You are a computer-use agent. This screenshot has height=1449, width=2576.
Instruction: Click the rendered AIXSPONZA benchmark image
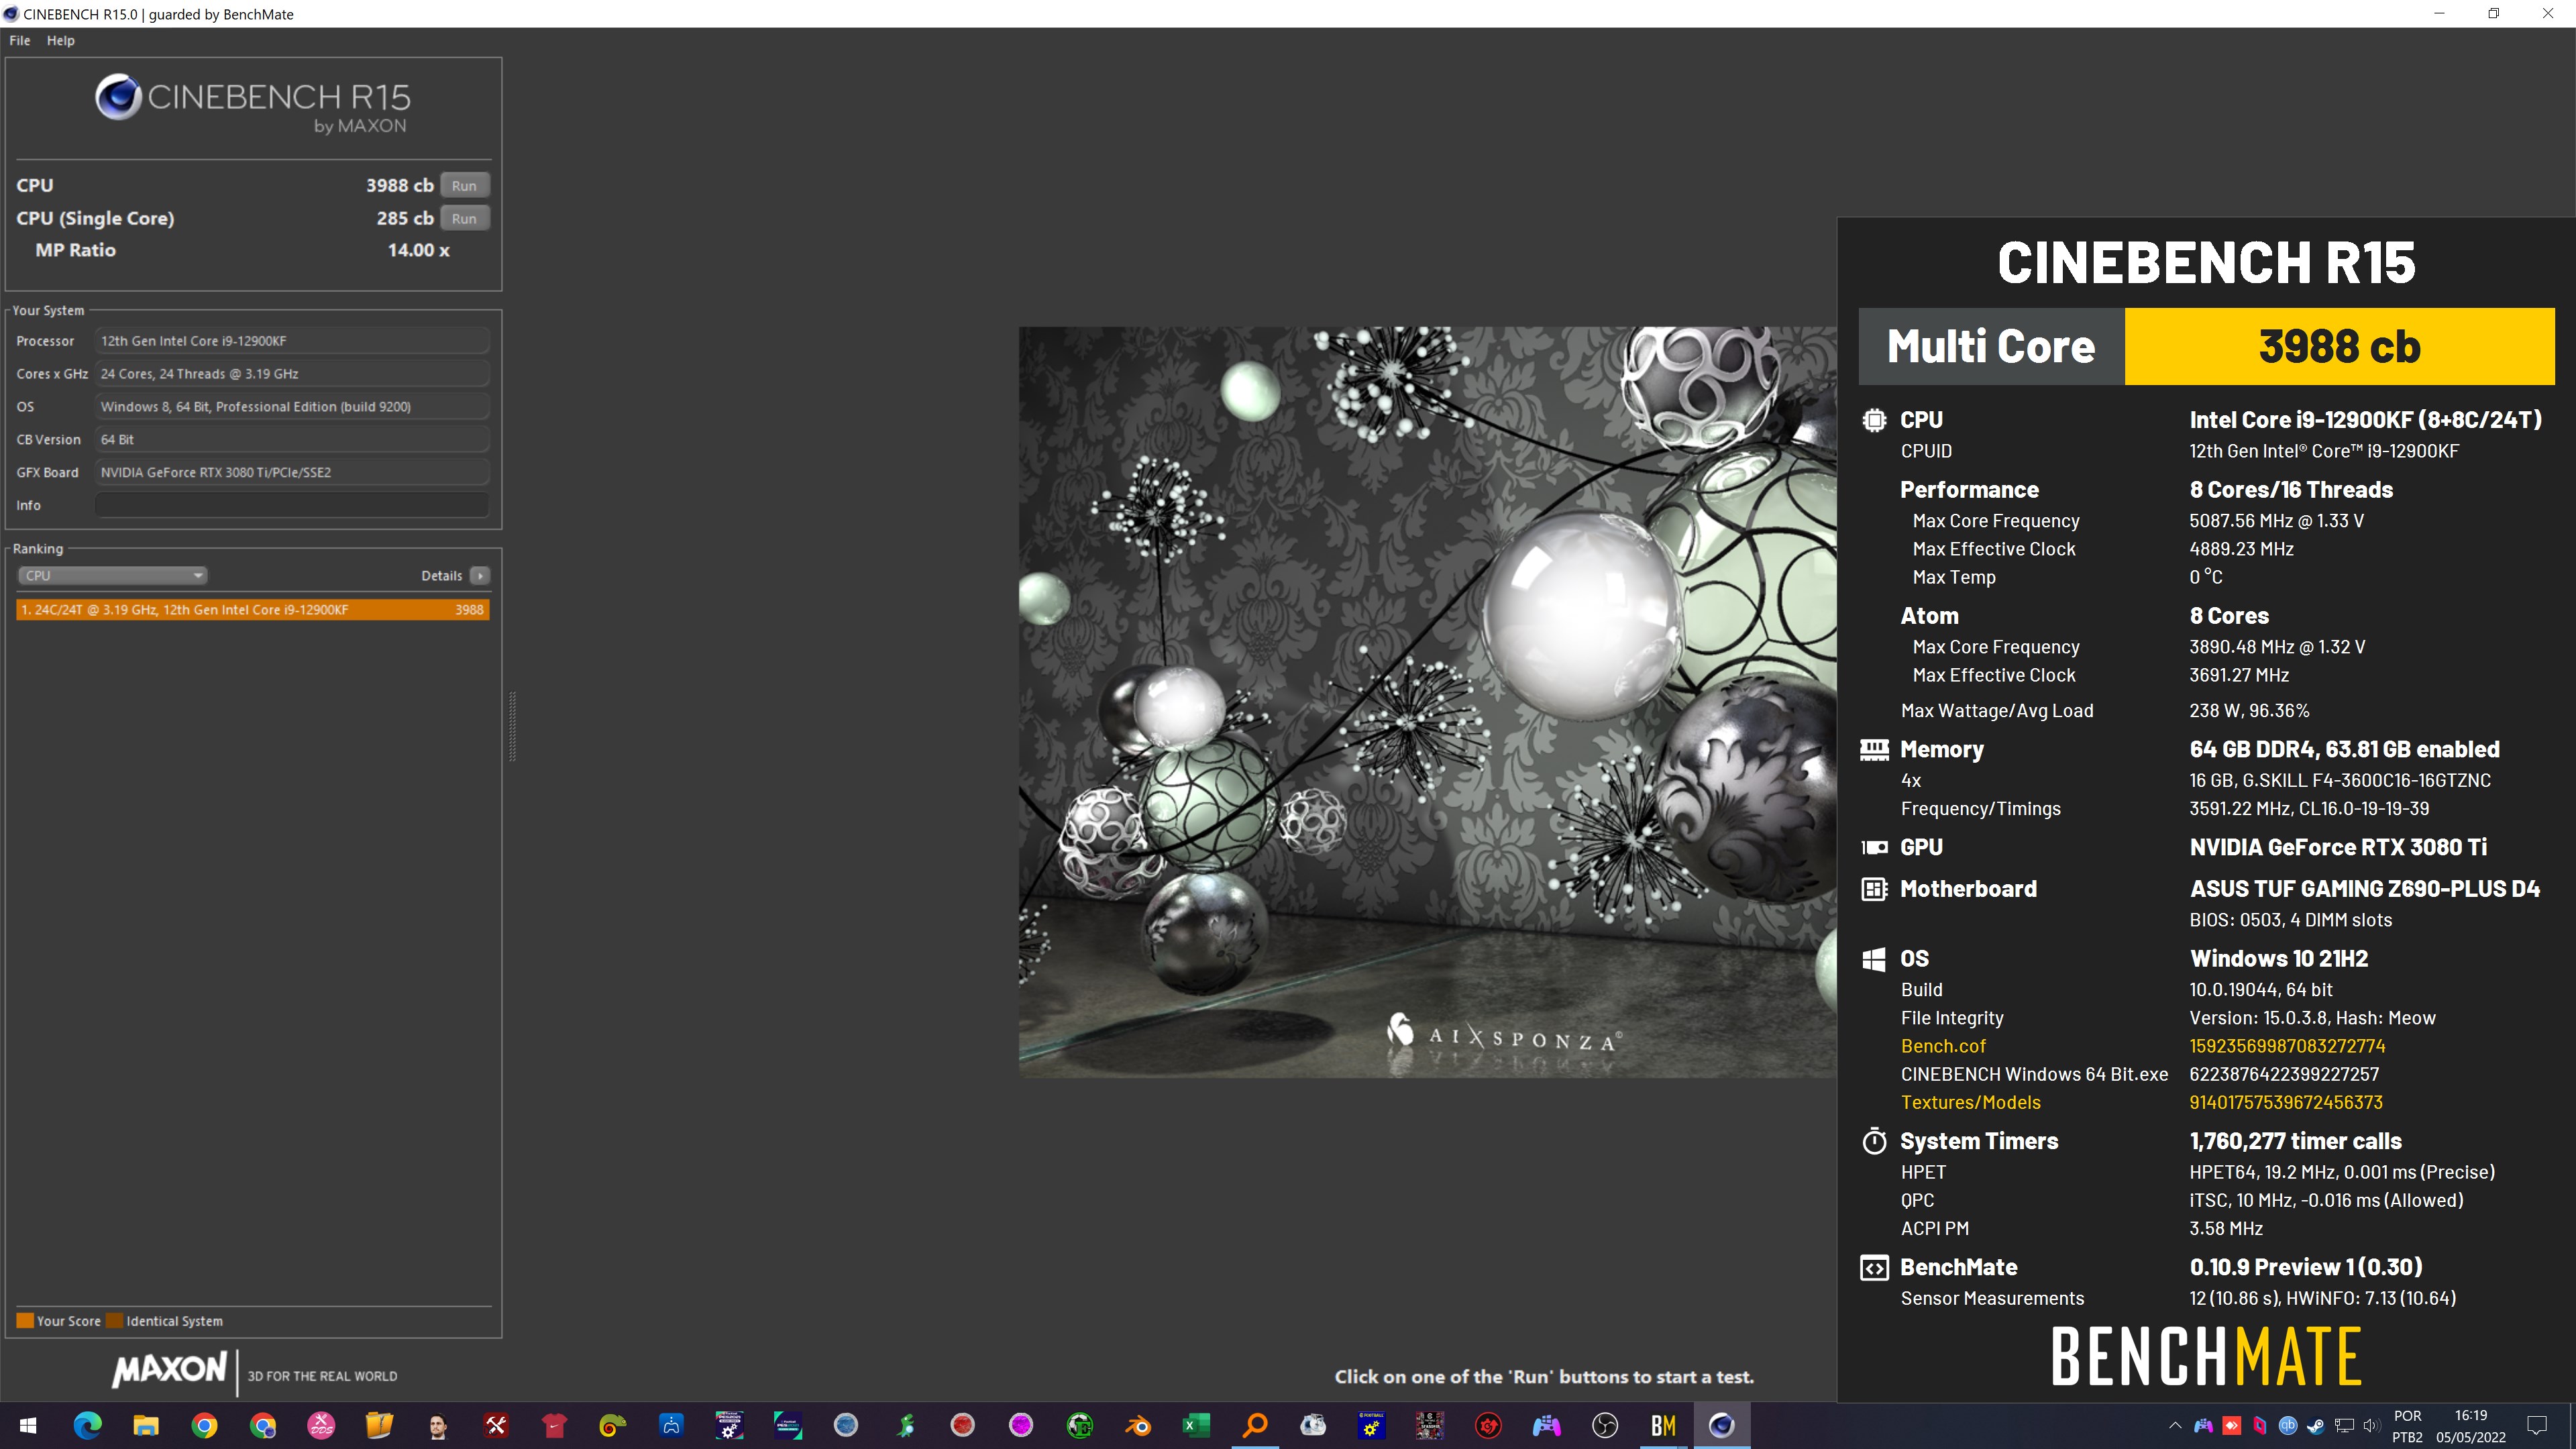1427,702
